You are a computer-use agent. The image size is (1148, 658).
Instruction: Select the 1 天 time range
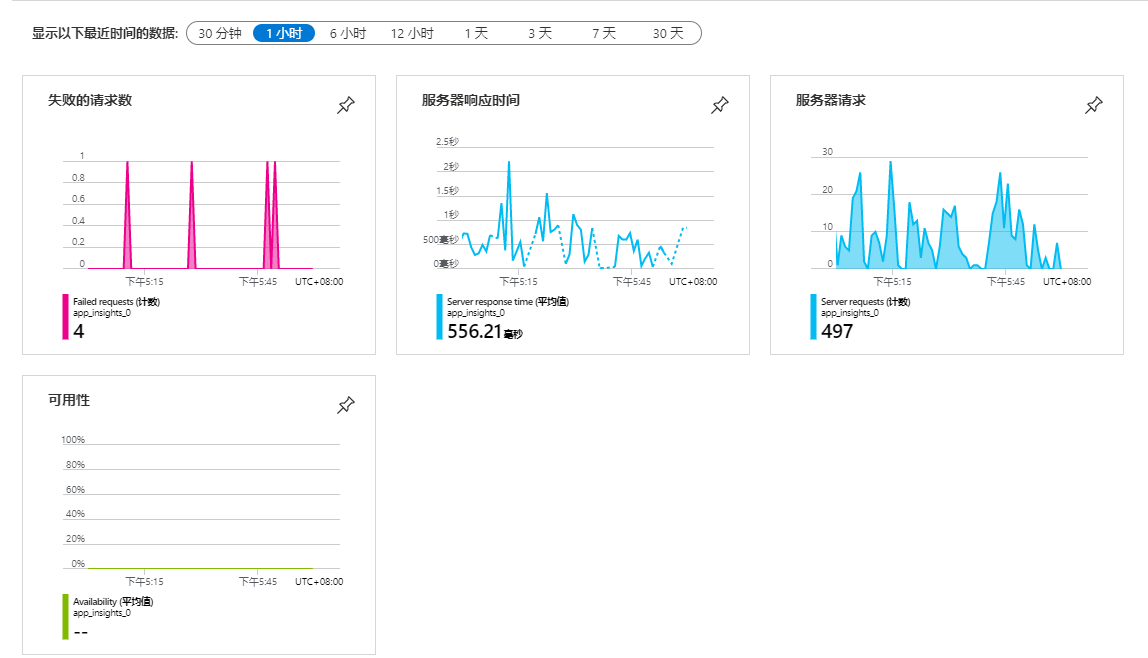[x=476, y=34]
